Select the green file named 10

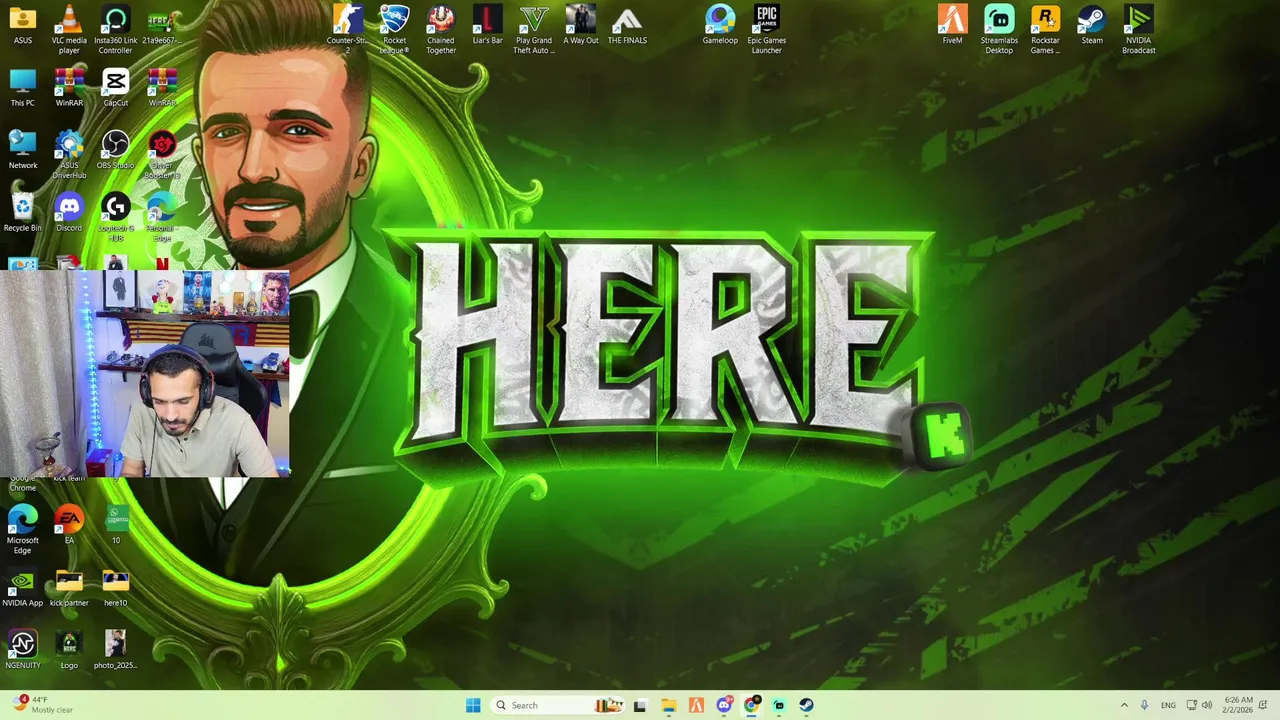pyautogui.click(x=115, y=525)
